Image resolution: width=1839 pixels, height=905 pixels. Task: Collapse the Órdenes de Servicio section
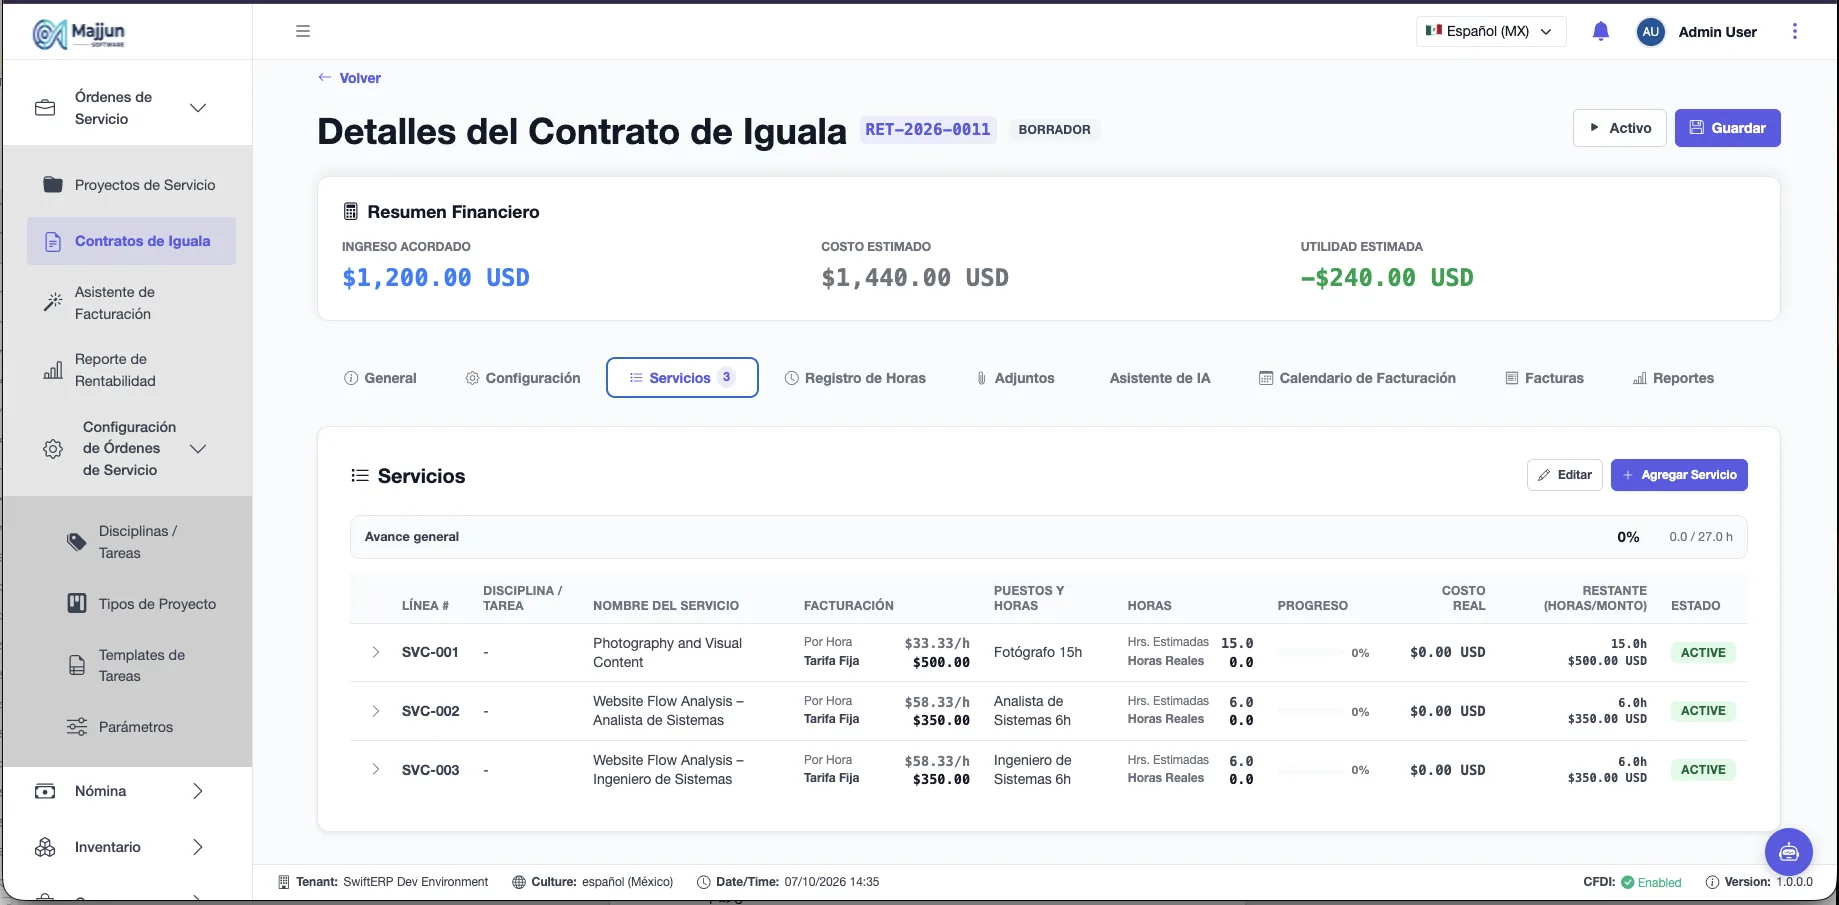(198, 108)
